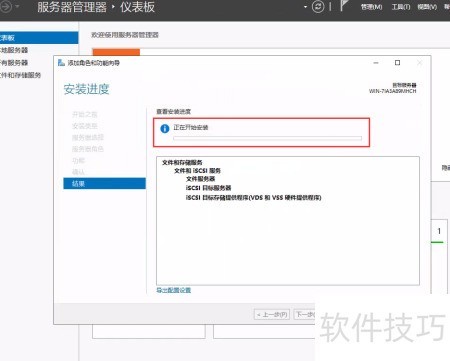Maximize the add roles wizard window
This screenshot has width=450, height=361.
tap(397, 63)
